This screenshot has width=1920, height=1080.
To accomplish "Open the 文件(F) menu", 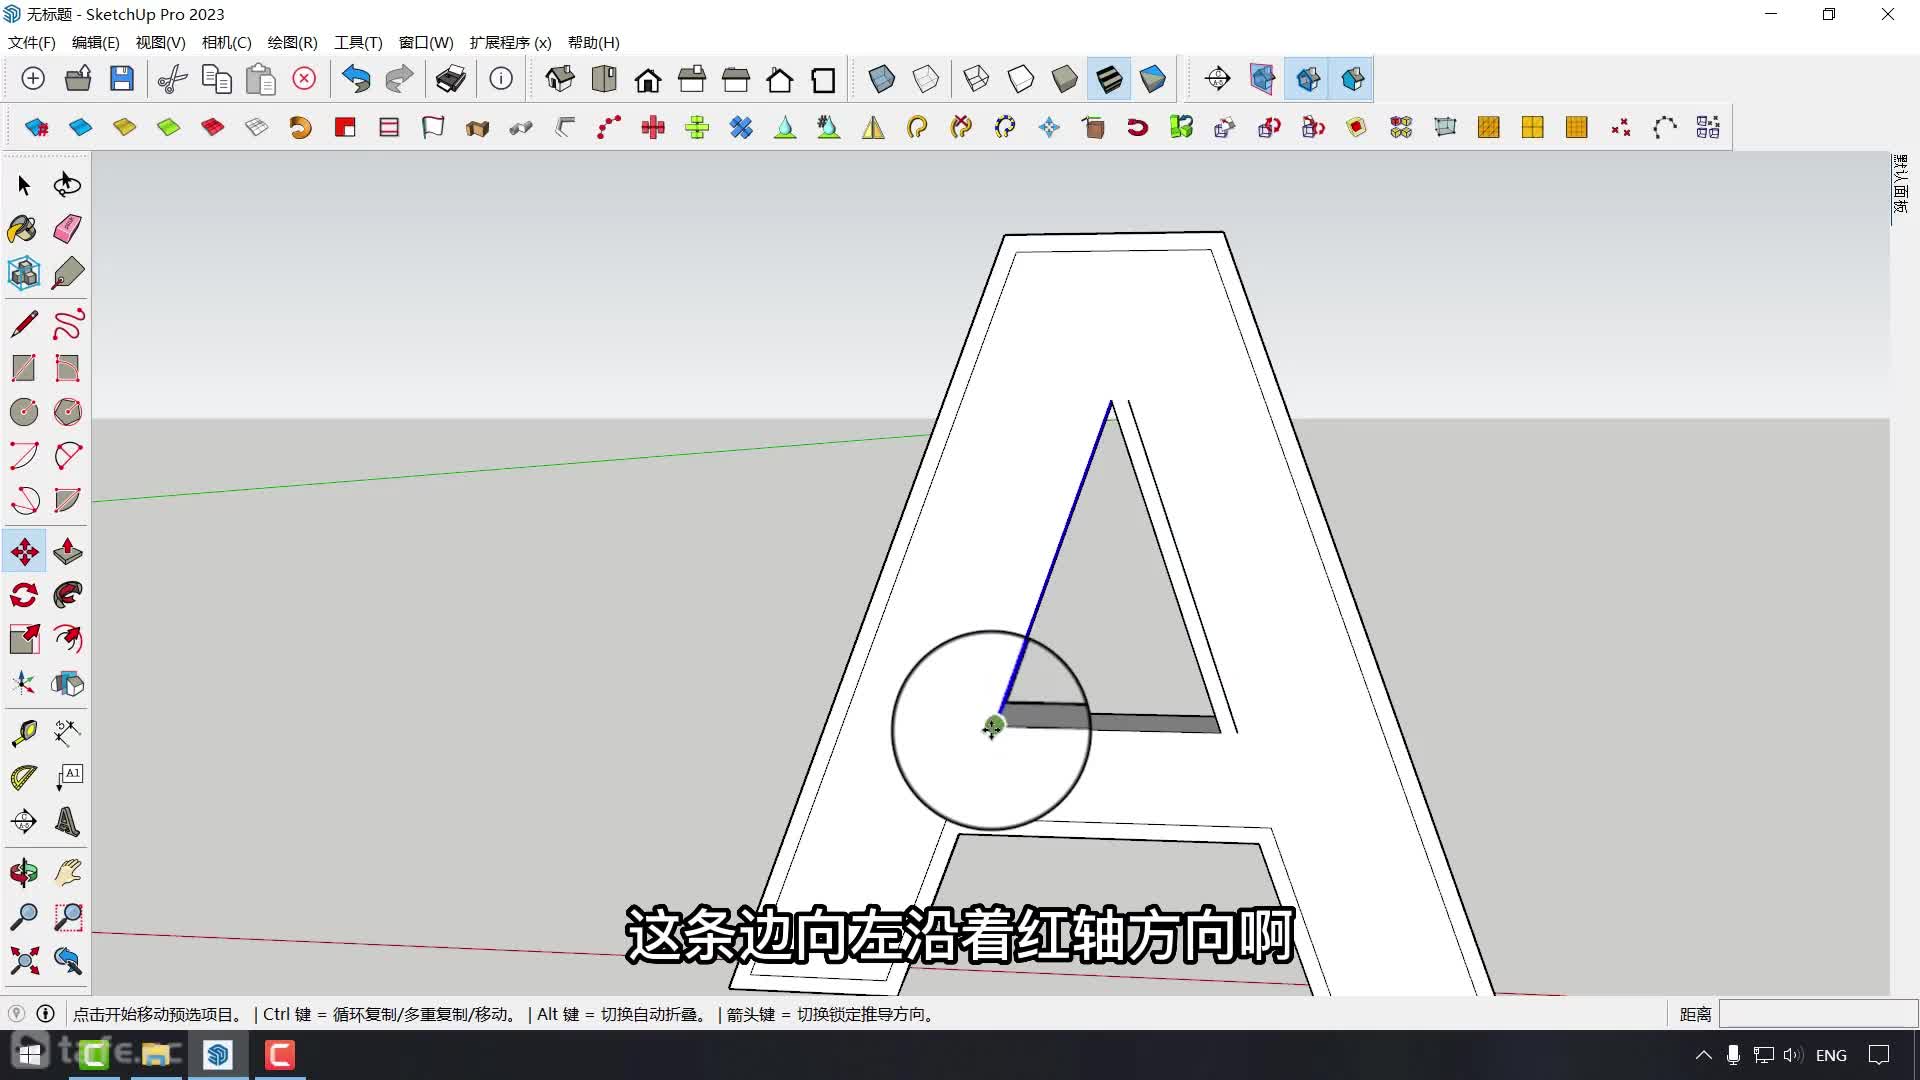I will click(32, 43).
